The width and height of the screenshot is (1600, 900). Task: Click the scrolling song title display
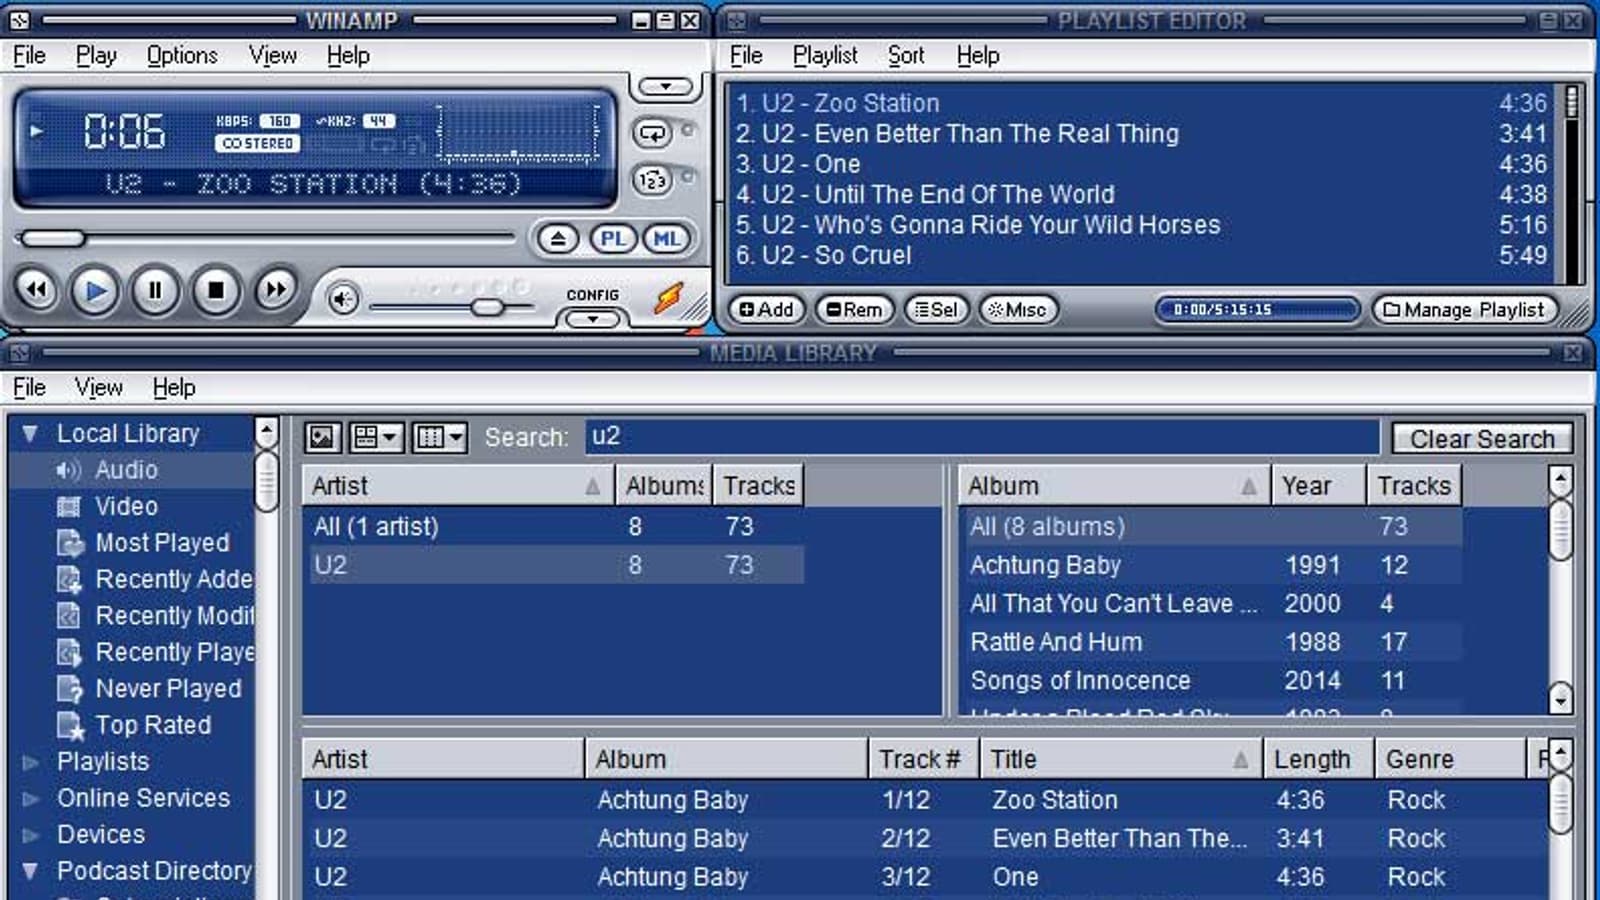(314, 184)
